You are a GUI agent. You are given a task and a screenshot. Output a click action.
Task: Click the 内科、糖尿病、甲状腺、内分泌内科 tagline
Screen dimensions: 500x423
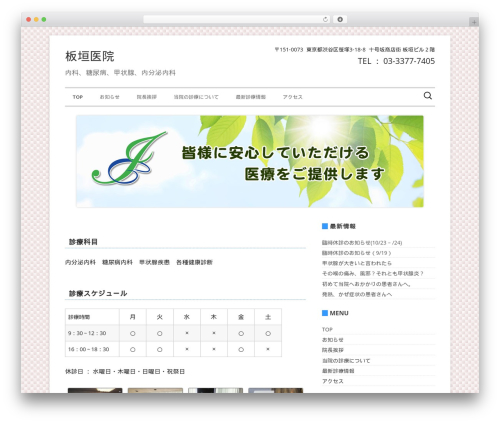(x=120, y=73)
